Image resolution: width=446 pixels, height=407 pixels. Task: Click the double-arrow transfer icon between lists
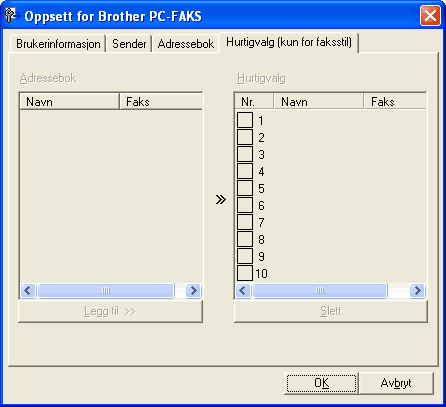click(x=220, y=200)
